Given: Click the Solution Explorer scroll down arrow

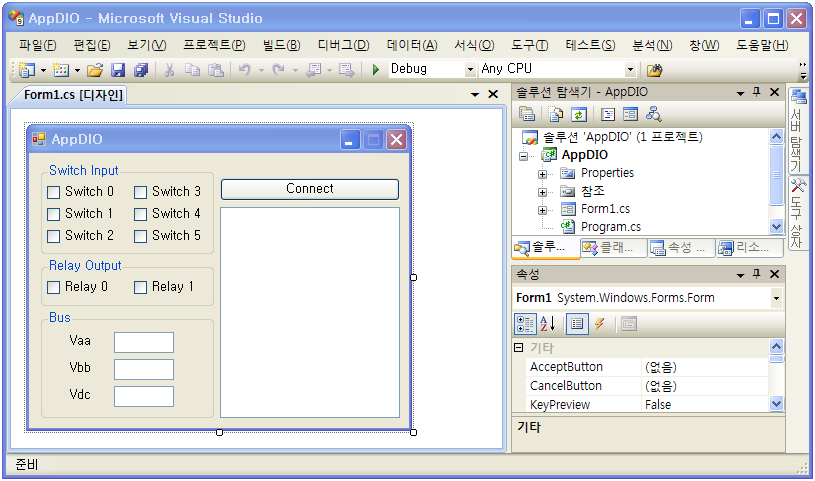Looking at the screenshot, I should point(776,227).
